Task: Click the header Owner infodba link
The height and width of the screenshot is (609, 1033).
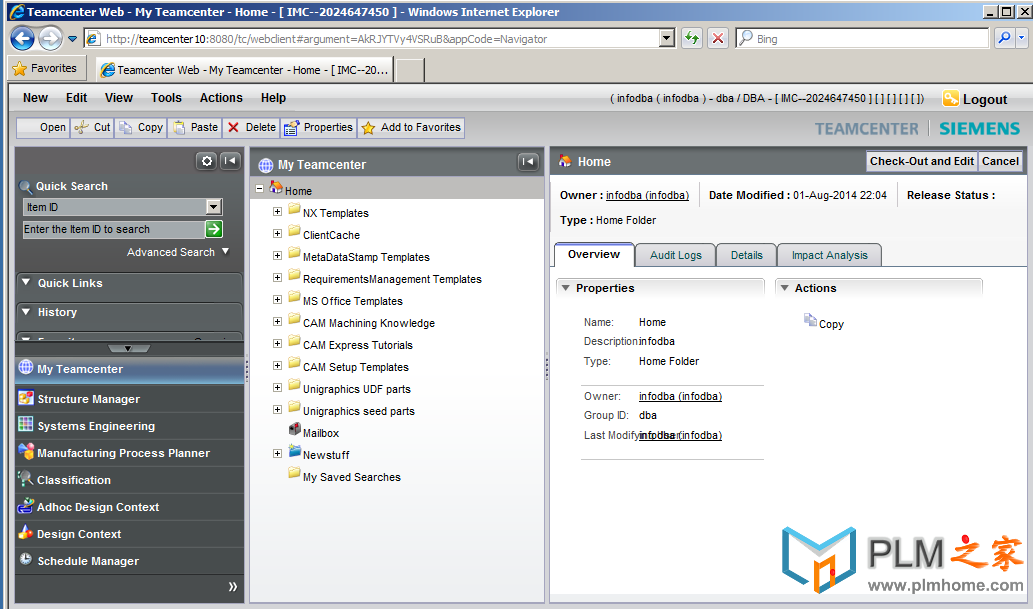Action: pos(648,195)
